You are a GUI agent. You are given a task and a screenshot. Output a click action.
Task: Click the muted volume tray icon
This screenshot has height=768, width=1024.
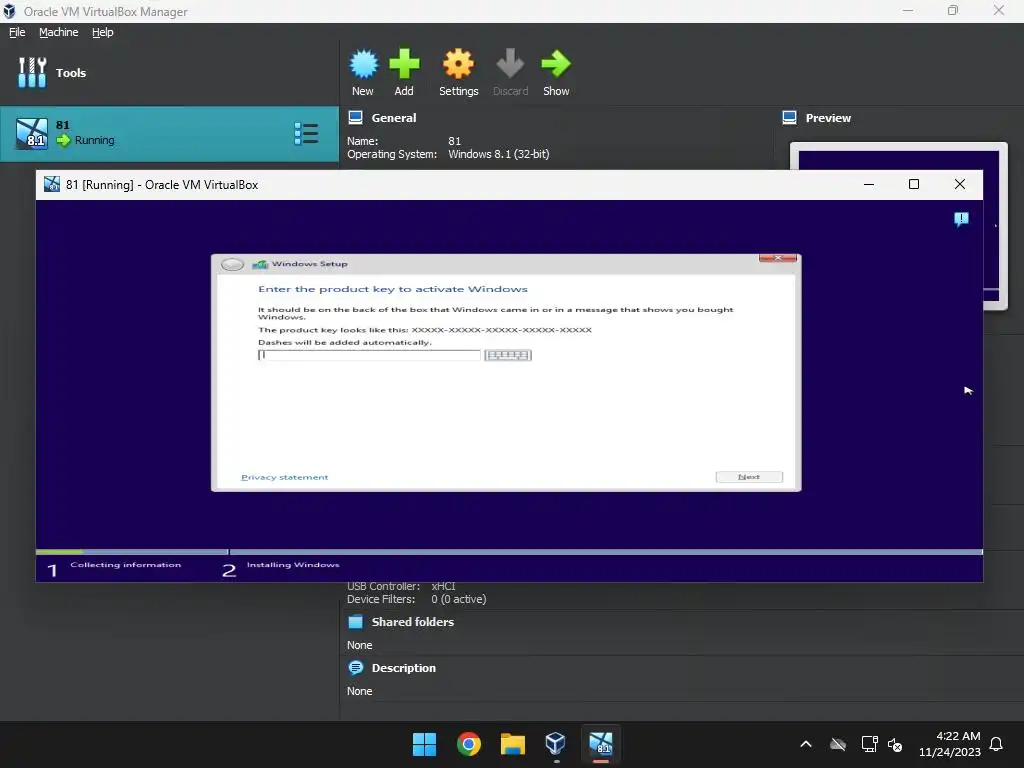895,744
